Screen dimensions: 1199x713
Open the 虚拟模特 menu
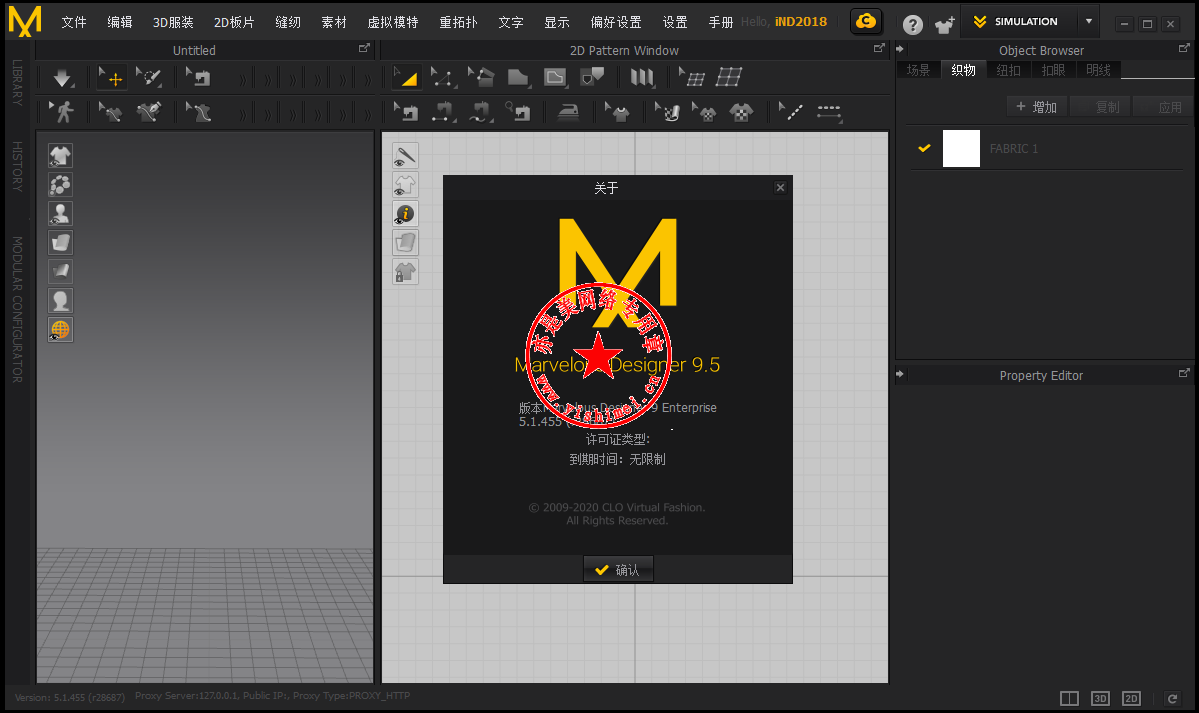393,22
